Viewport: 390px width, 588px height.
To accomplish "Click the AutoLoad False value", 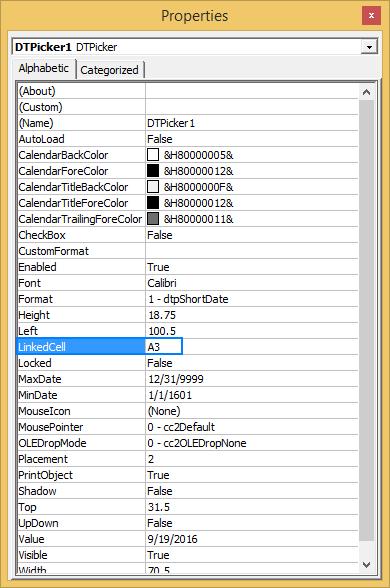I will 160,139.
